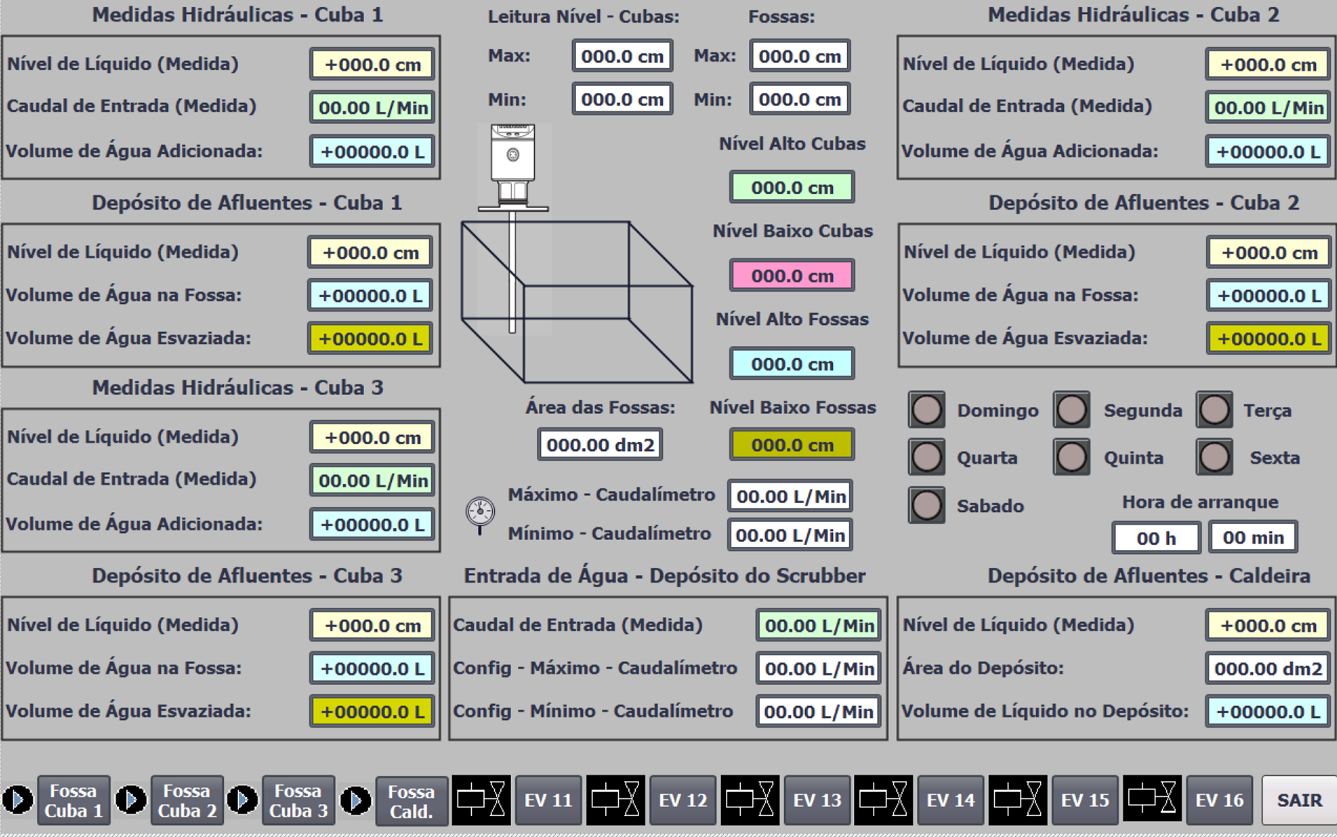The image size is (1337, 837).
Task: Click SAIR to exit the screen
Action: tap(1299, 800)
